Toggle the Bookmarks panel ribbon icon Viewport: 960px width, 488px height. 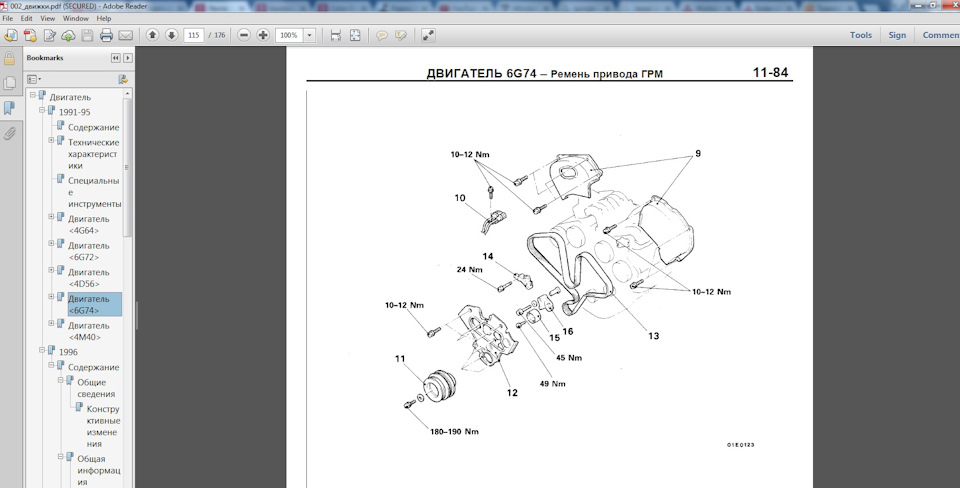[9, 108]
